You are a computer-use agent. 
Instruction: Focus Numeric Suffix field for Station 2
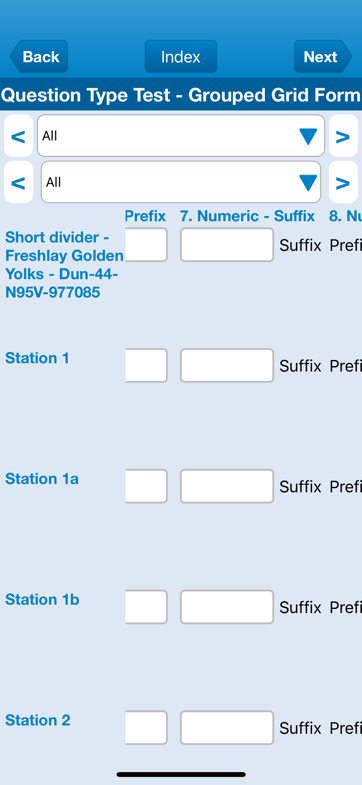pos(227,727)
